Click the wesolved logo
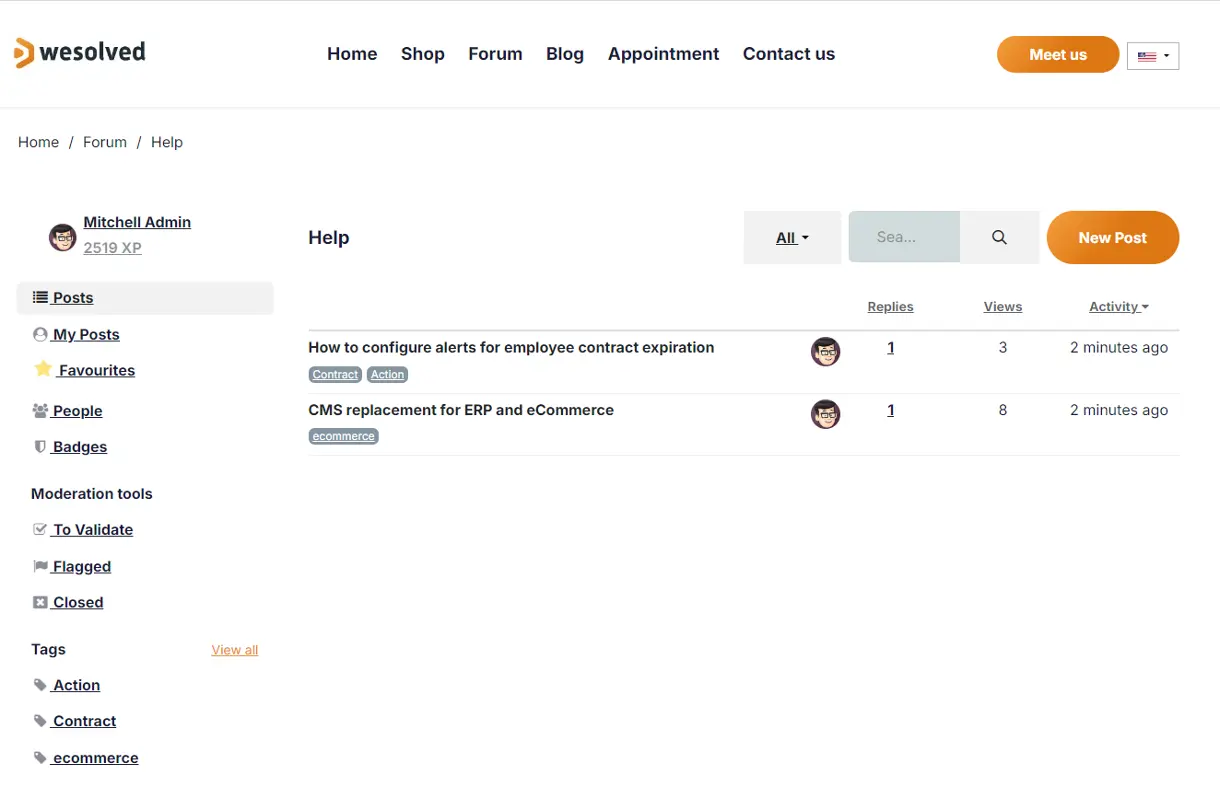Viewport: 1220px width, 787px height. (x=80, y=52)
